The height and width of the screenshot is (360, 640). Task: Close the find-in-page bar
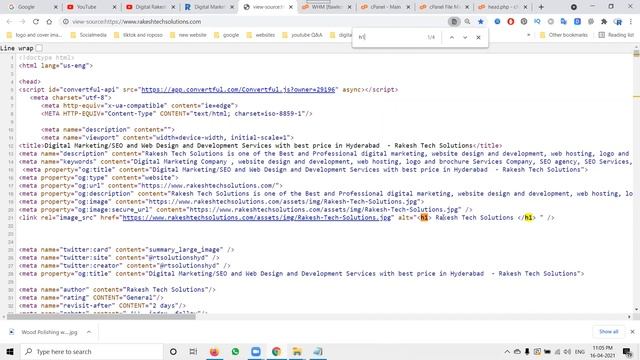[x=478, y=37]
